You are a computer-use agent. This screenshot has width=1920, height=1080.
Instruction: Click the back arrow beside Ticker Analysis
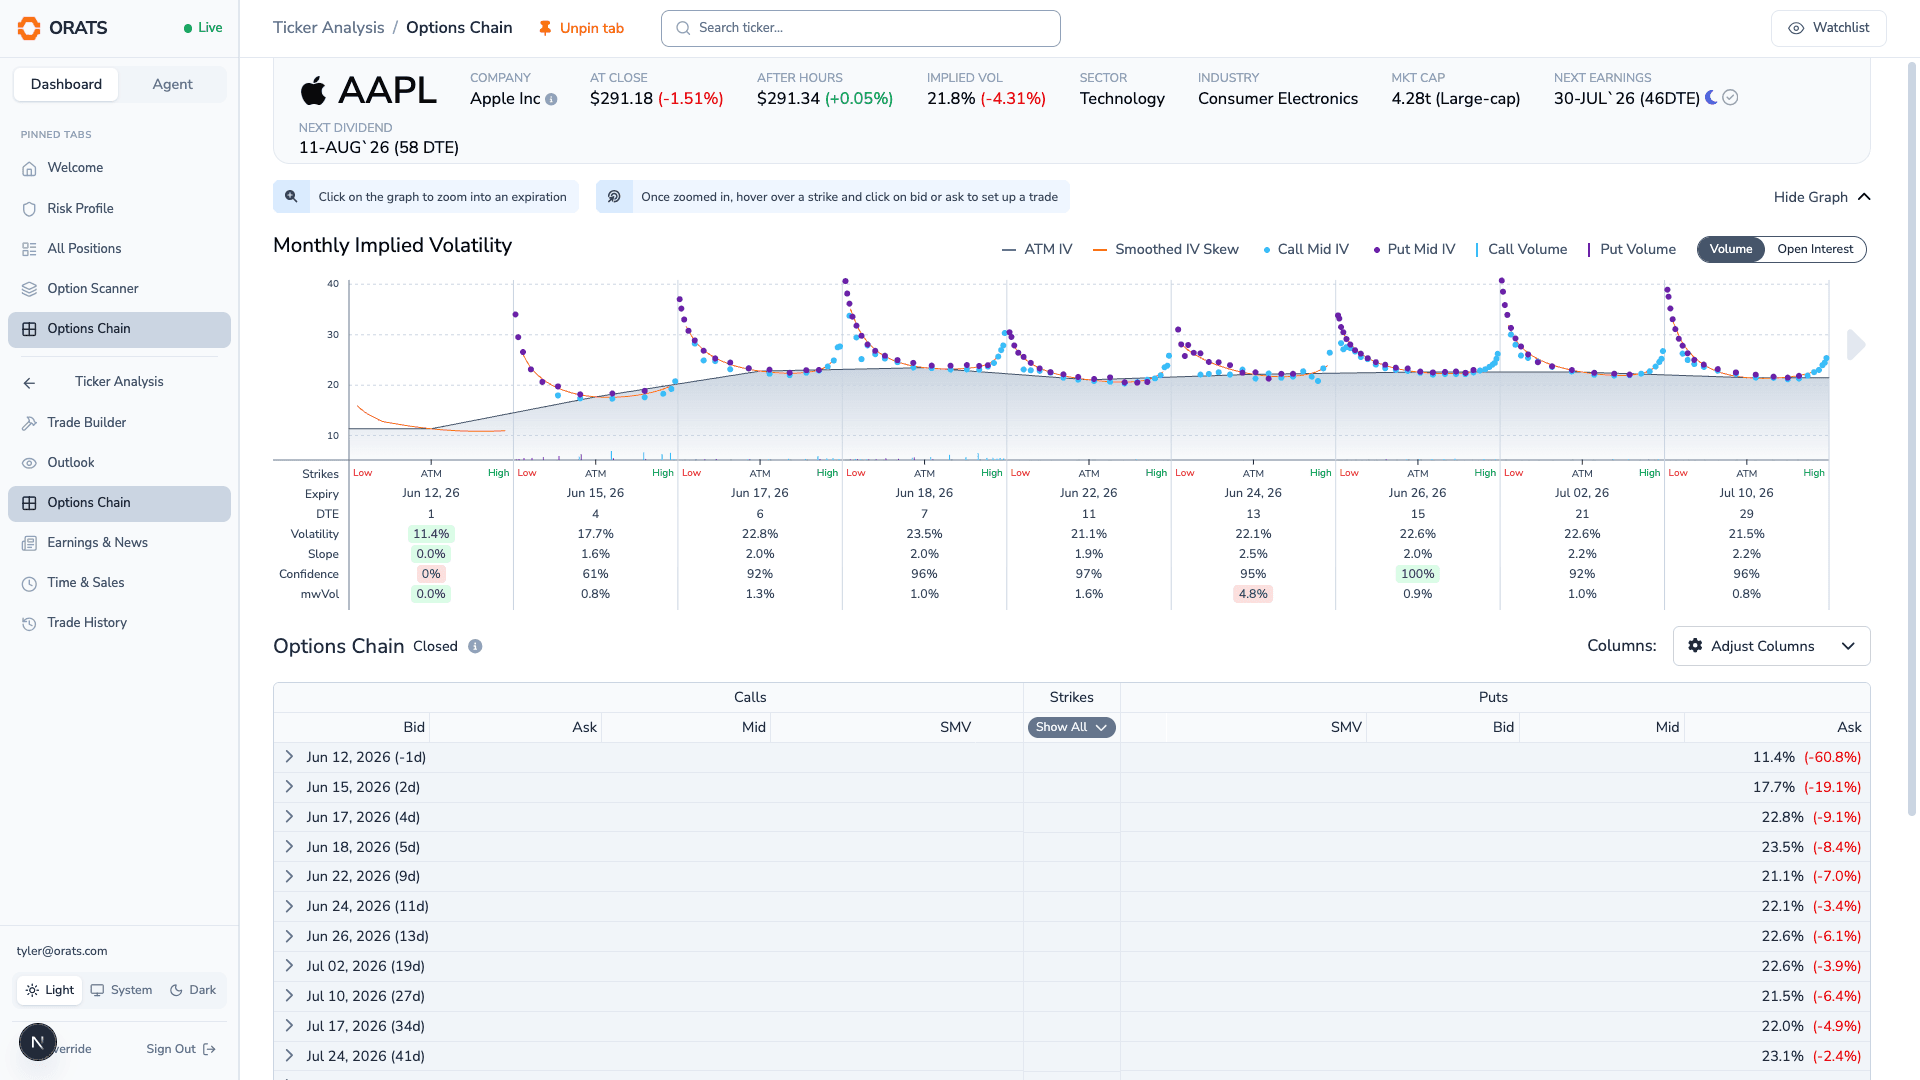[29, 383]
